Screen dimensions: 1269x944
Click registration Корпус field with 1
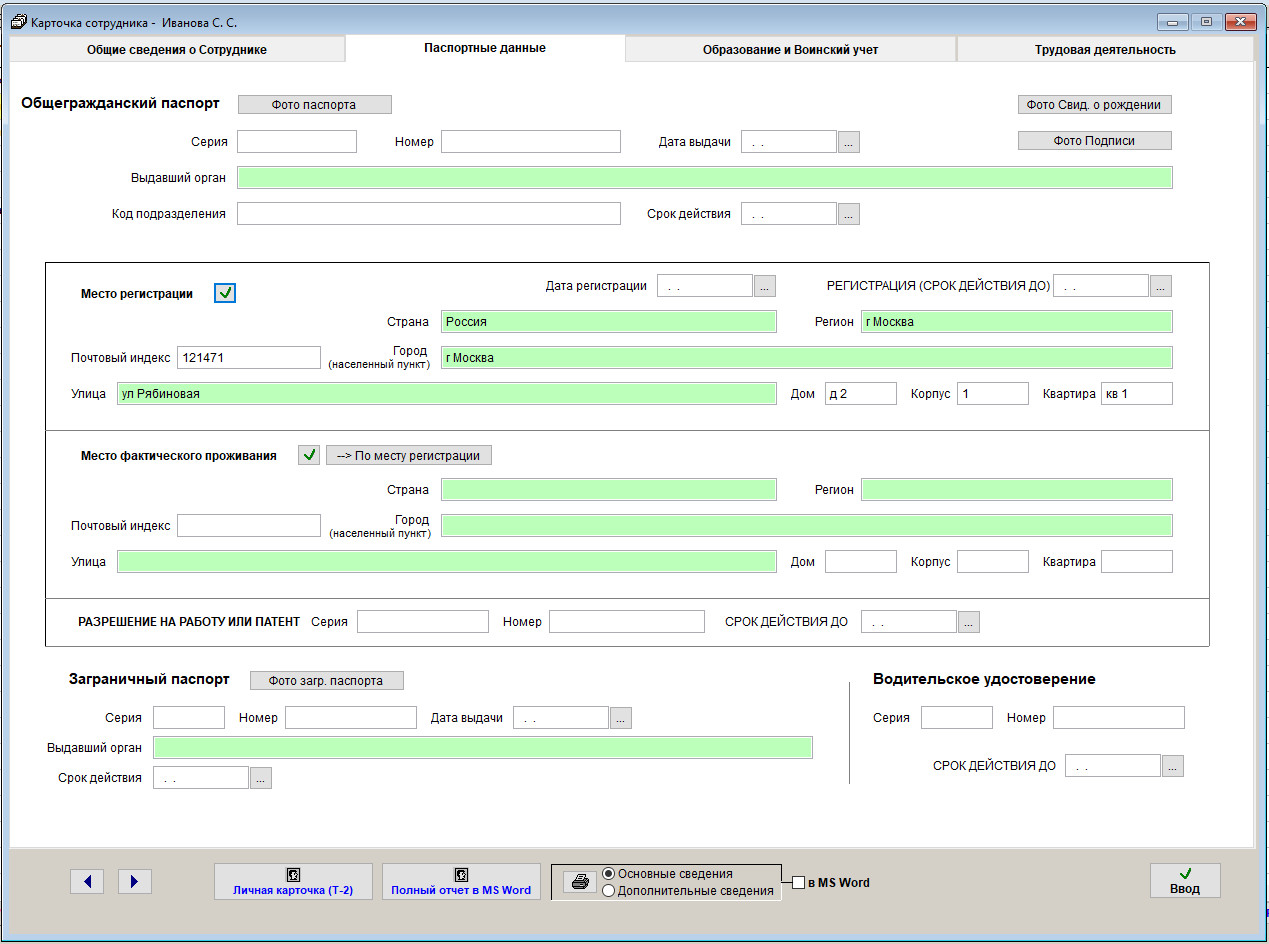pos(993,393)
